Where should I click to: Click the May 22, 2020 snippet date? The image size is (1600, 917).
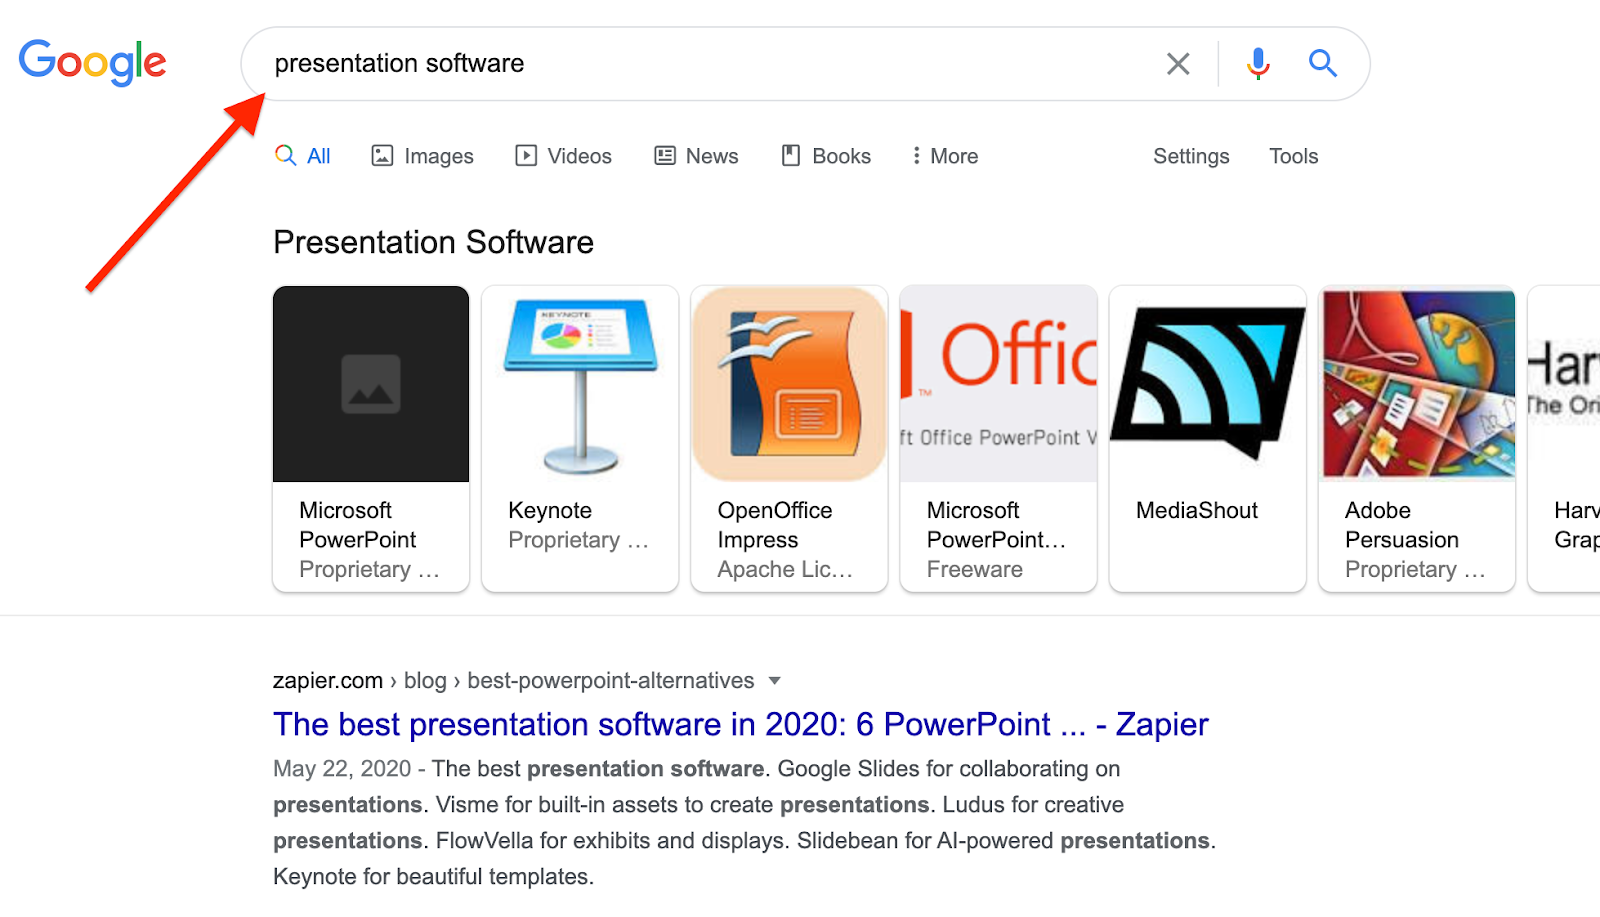pos(342,769)
